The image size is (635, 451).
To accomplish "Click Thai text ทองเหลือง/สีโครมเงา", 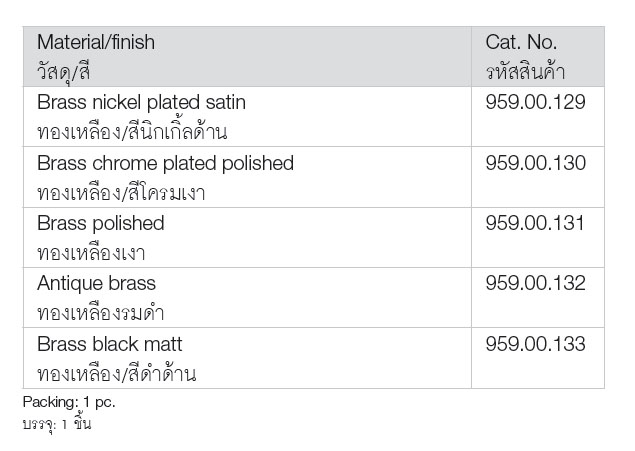I will (x=121, y=192).
